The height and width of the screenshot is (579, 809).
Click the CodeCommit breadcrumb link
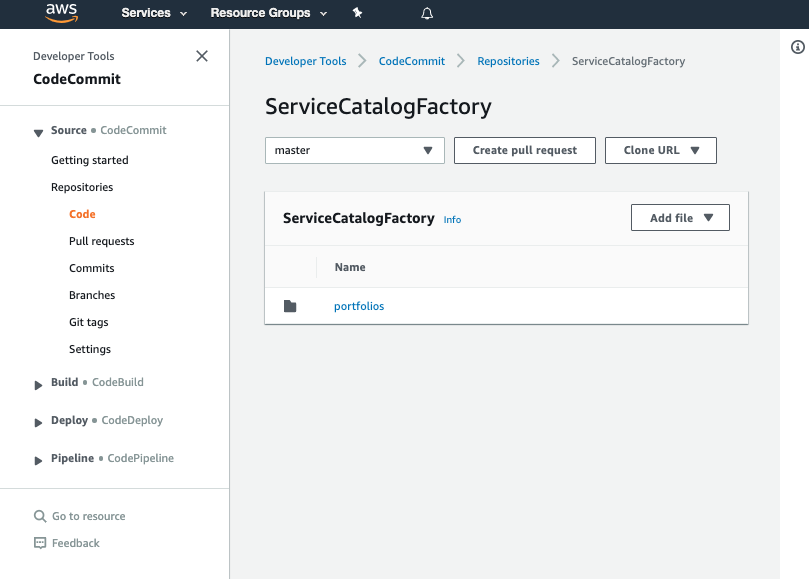pos(412,61)
